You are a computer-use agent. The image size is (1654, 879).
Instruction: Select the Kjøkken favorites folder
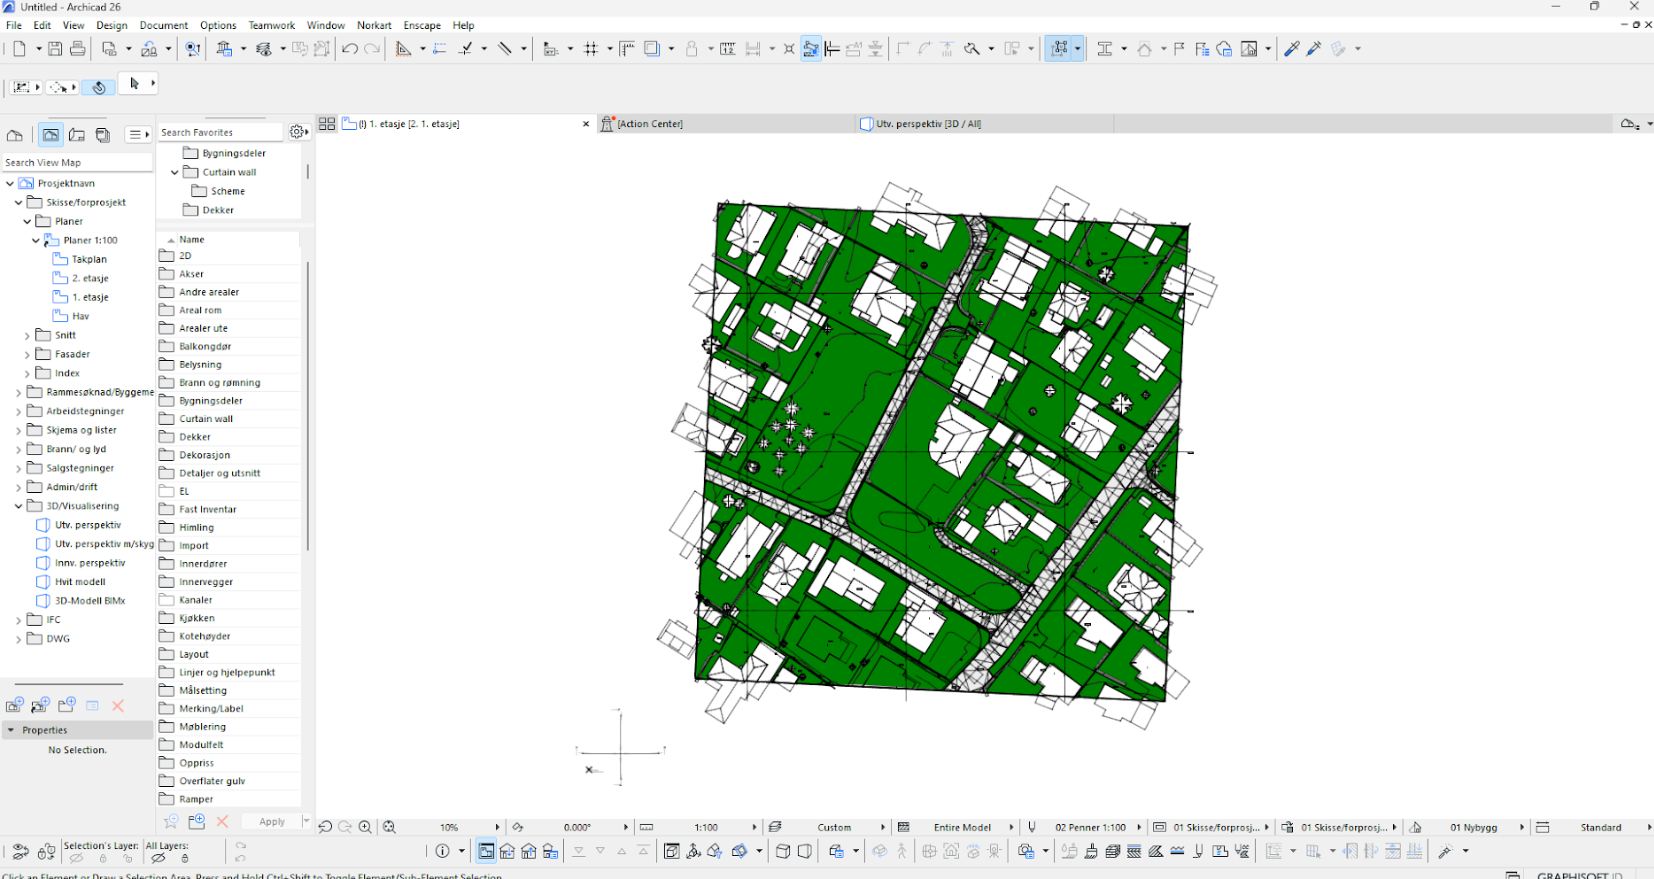click(197, 618)
